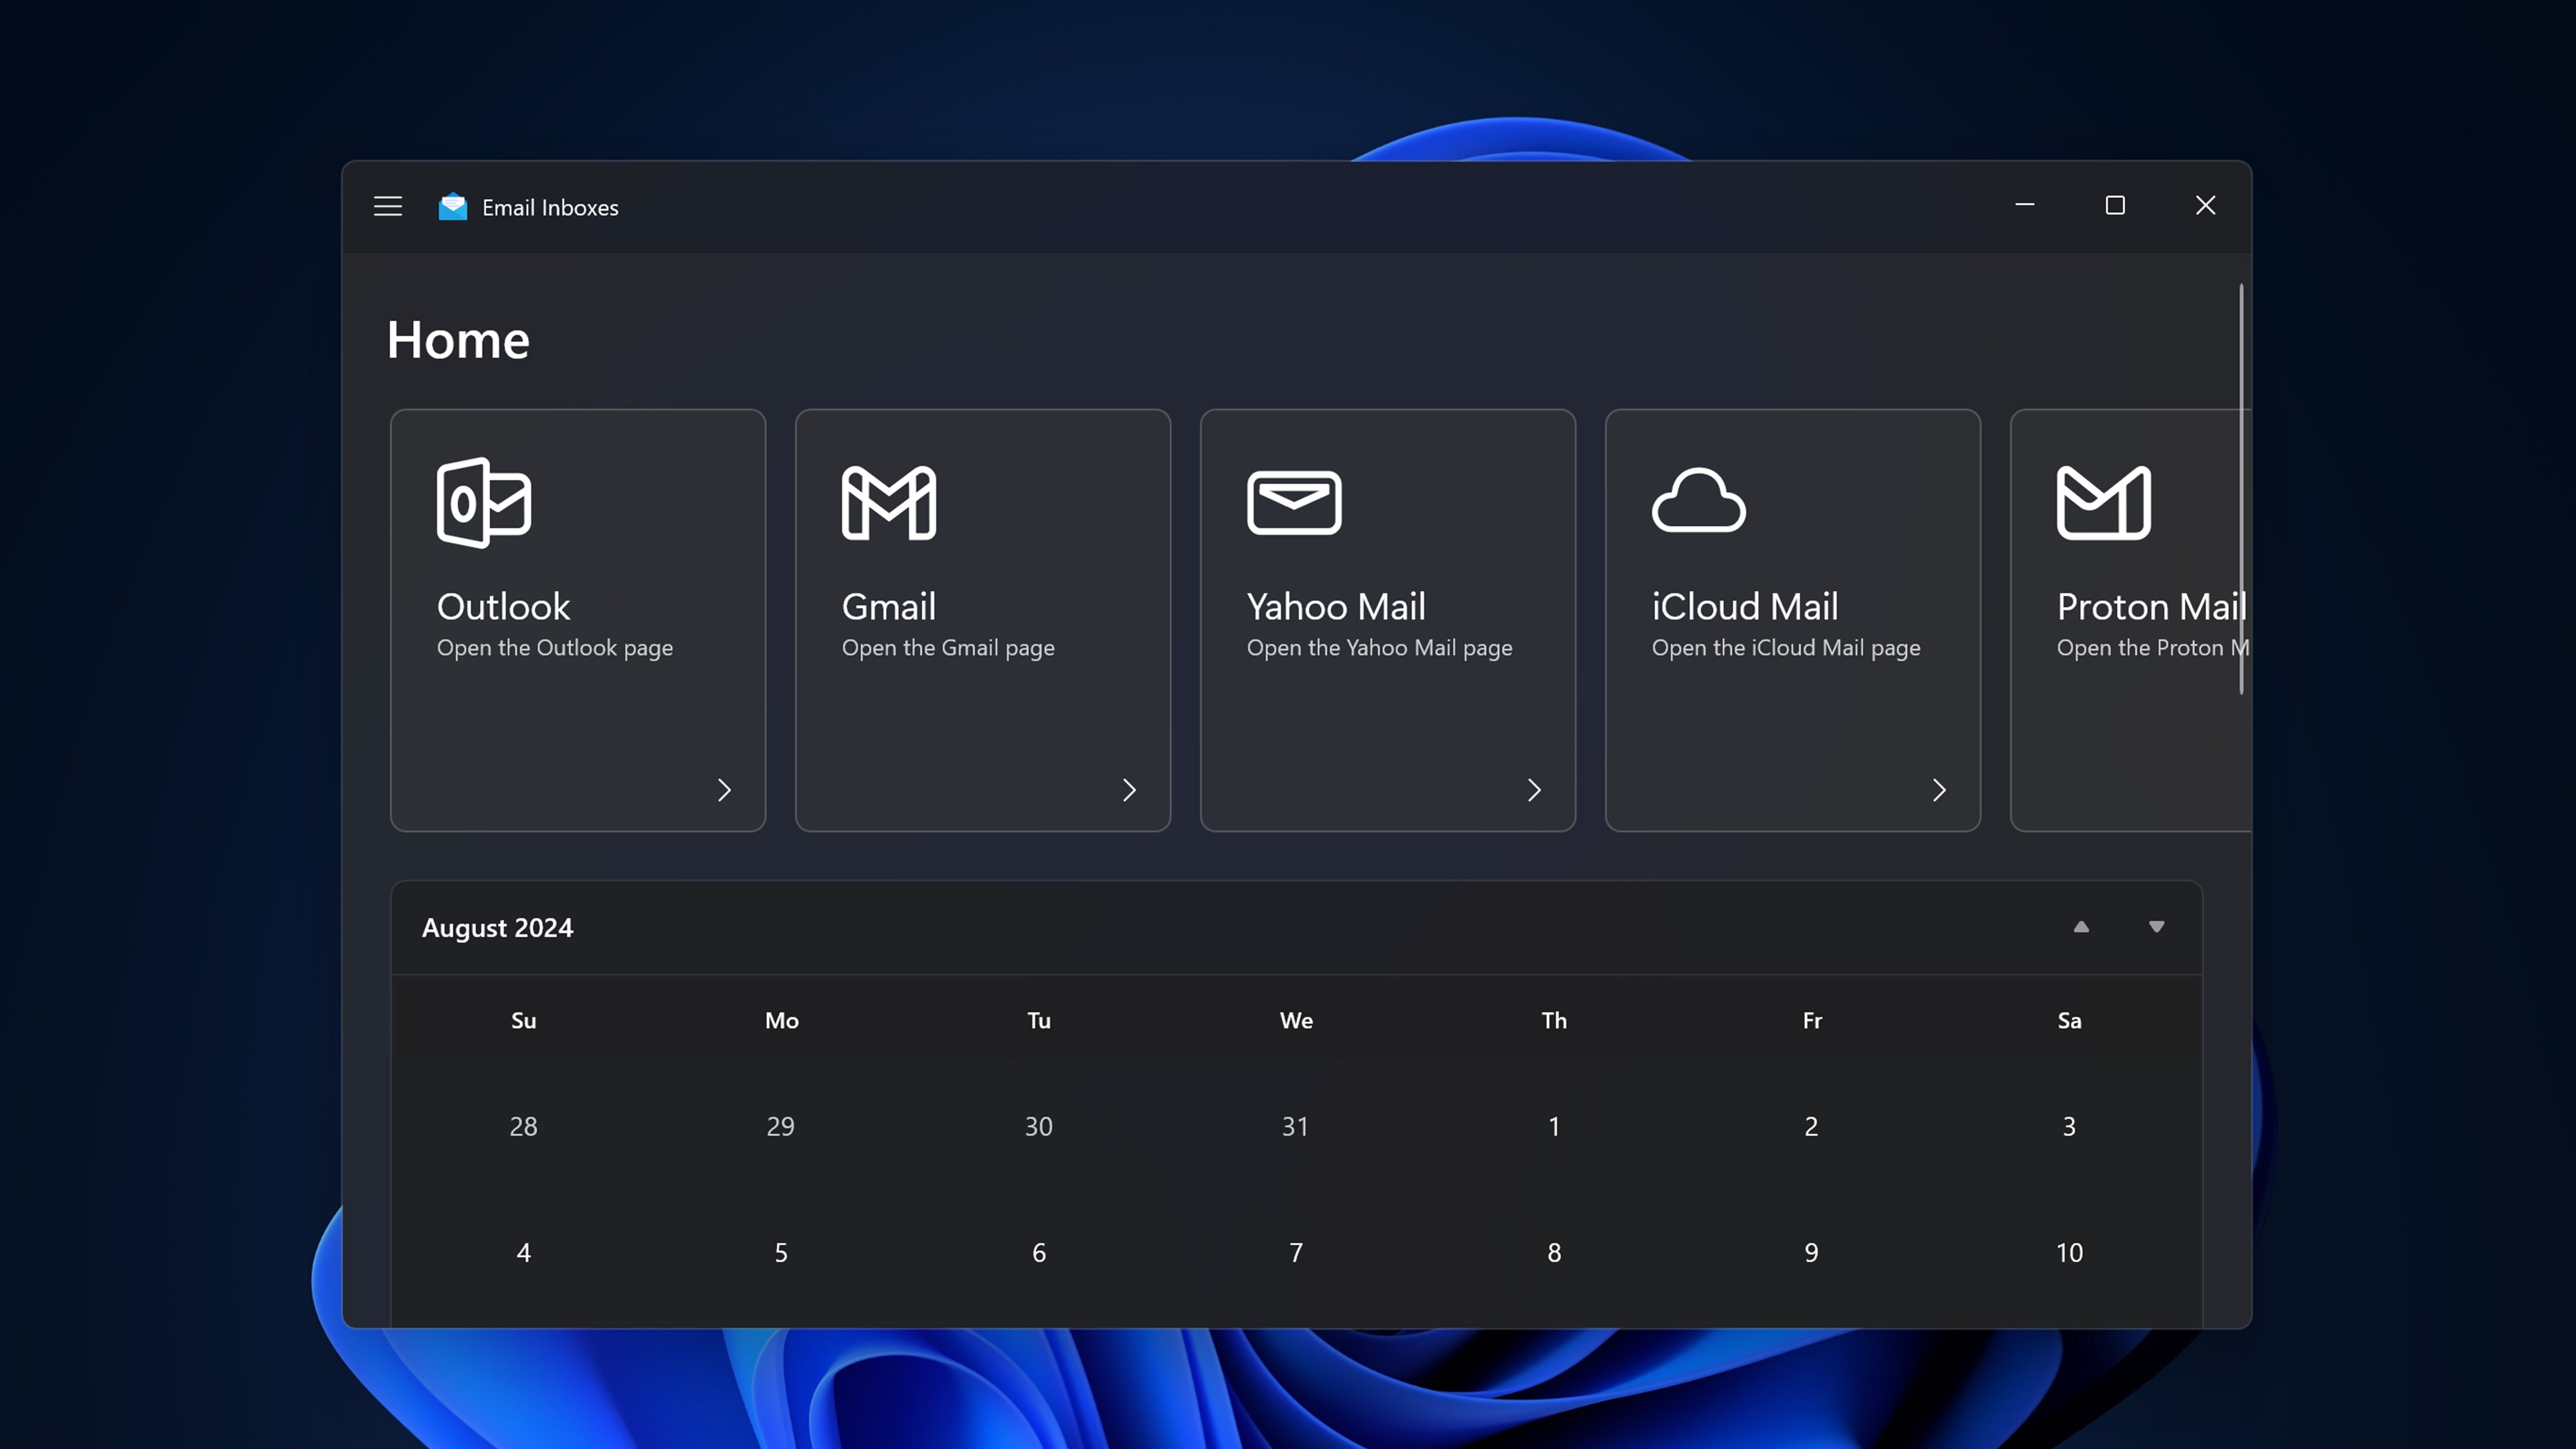Click chevron arrow on Yahoo Mail card
Image resolution: width=2576 pixels, height=1449 pixels.
coord(1534,790)
